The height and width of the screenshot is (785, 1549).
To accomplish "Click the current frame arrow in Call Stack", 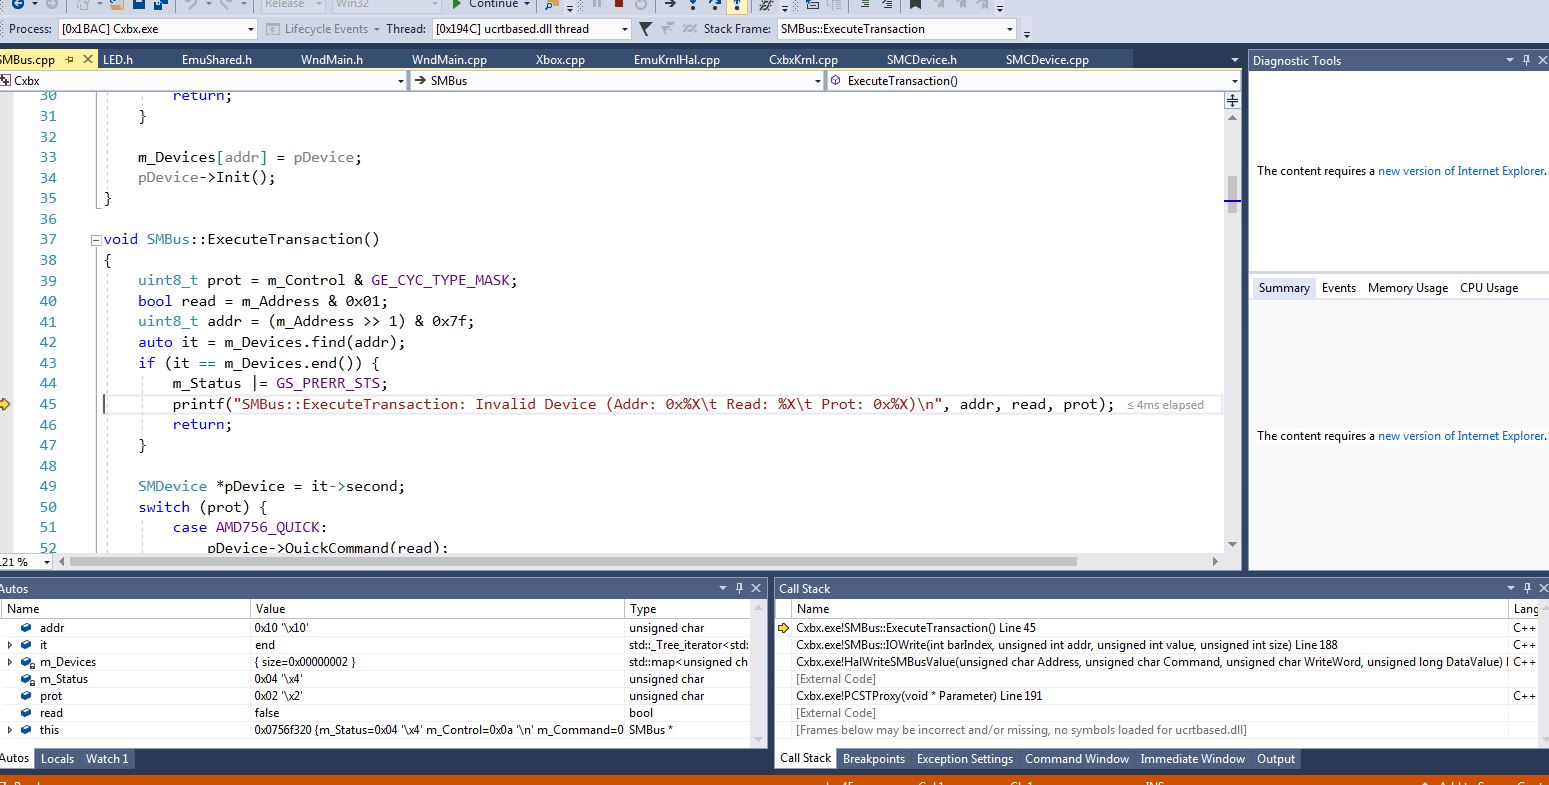I will tap(784, 628).
